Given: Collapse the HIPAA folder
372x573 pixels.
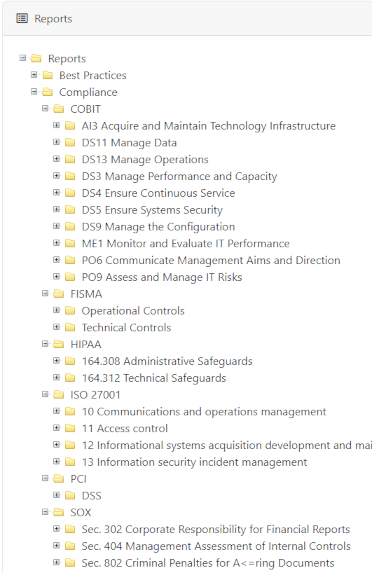Looking at the screenshot, I should tap(45, 344).
